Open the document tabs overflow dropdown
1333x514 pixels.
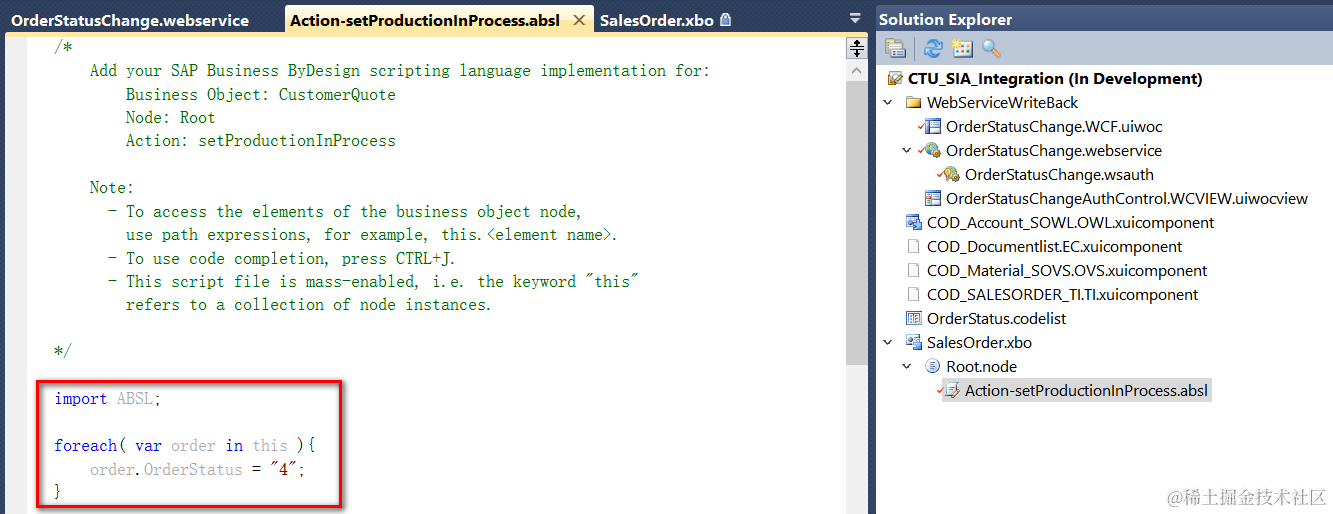coord(855,18)
